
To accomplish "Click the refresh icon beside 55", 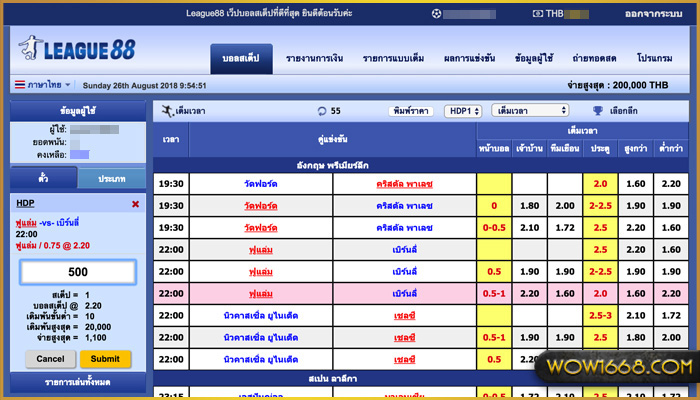I will coord(321,110).
